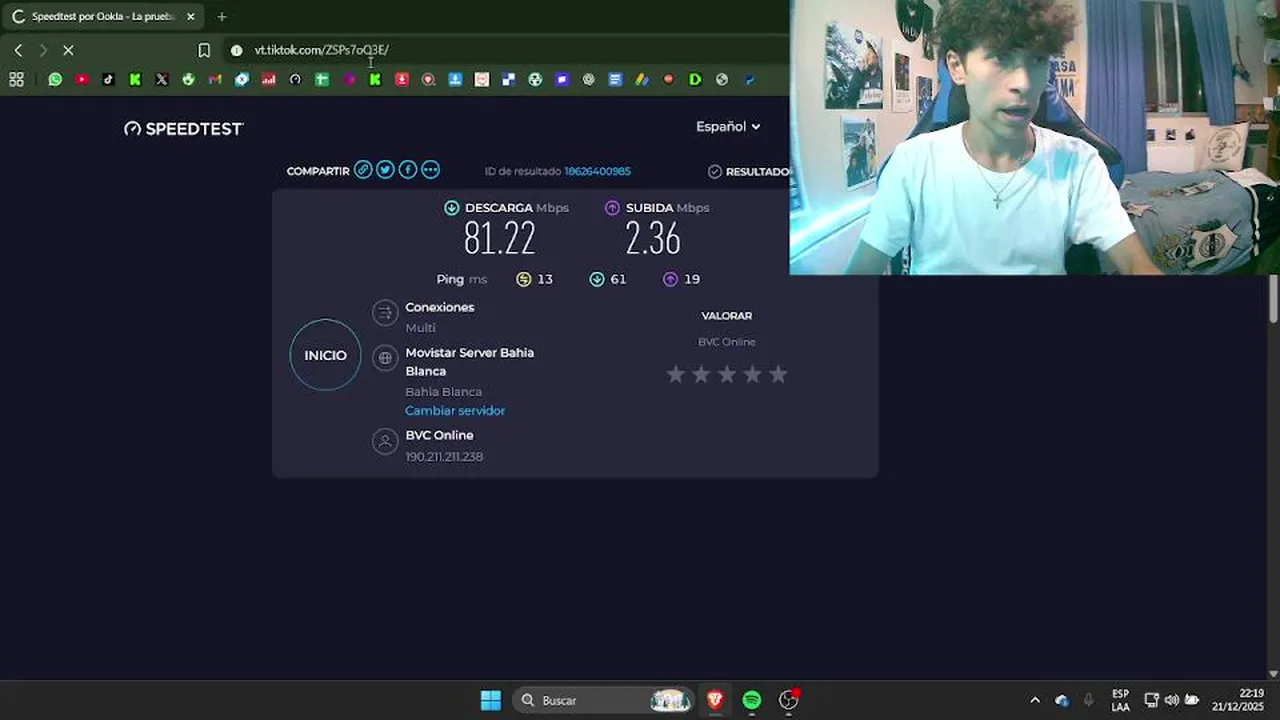Bookmark this page with bookmark icon
This screenshot has width=1280, height=720.
tap(204, 50)
